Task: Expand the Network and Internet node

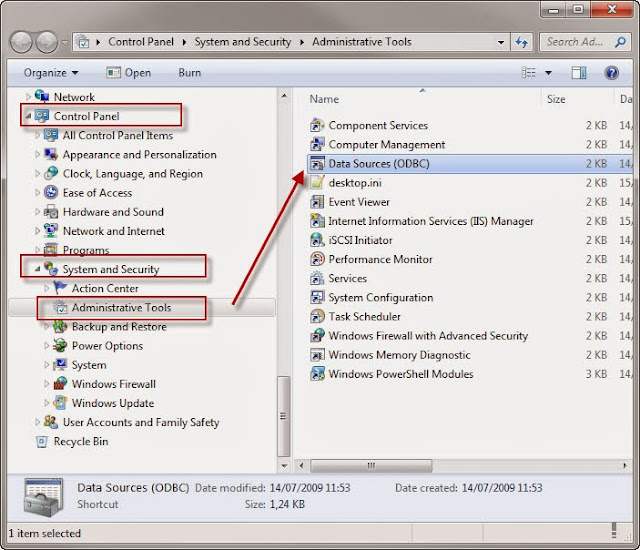Action: coord(37,231)
